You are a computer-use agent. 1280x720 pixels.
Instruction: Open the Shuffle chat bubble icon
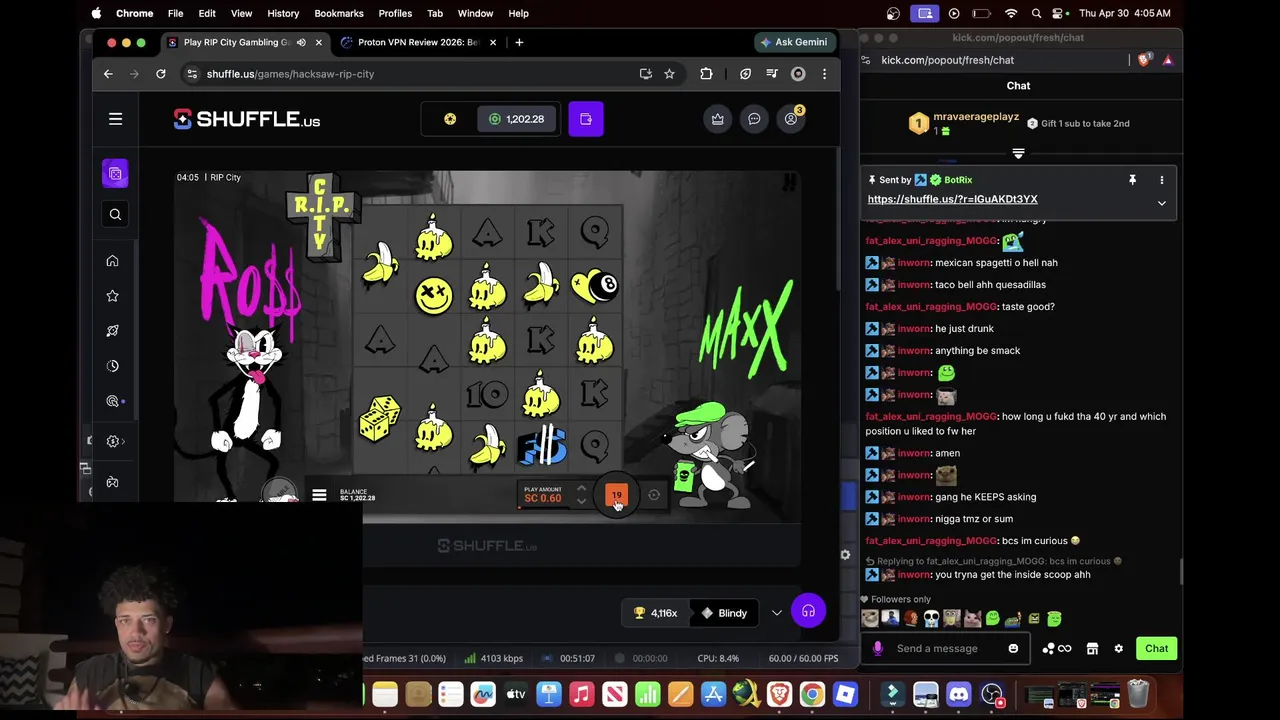pos(754,119)
